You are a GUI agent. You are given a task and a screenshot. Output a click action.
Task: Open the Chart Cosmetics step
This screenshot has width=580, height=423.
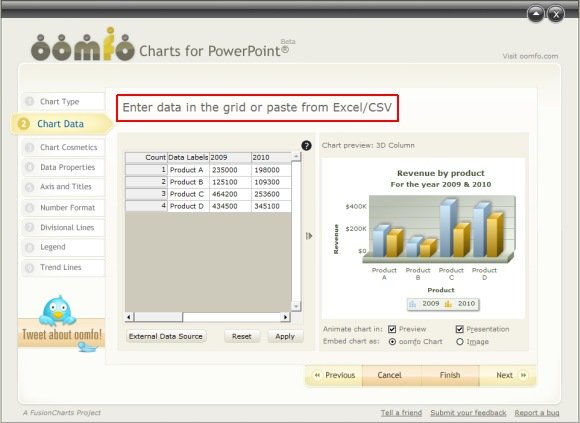coord(63,148)
